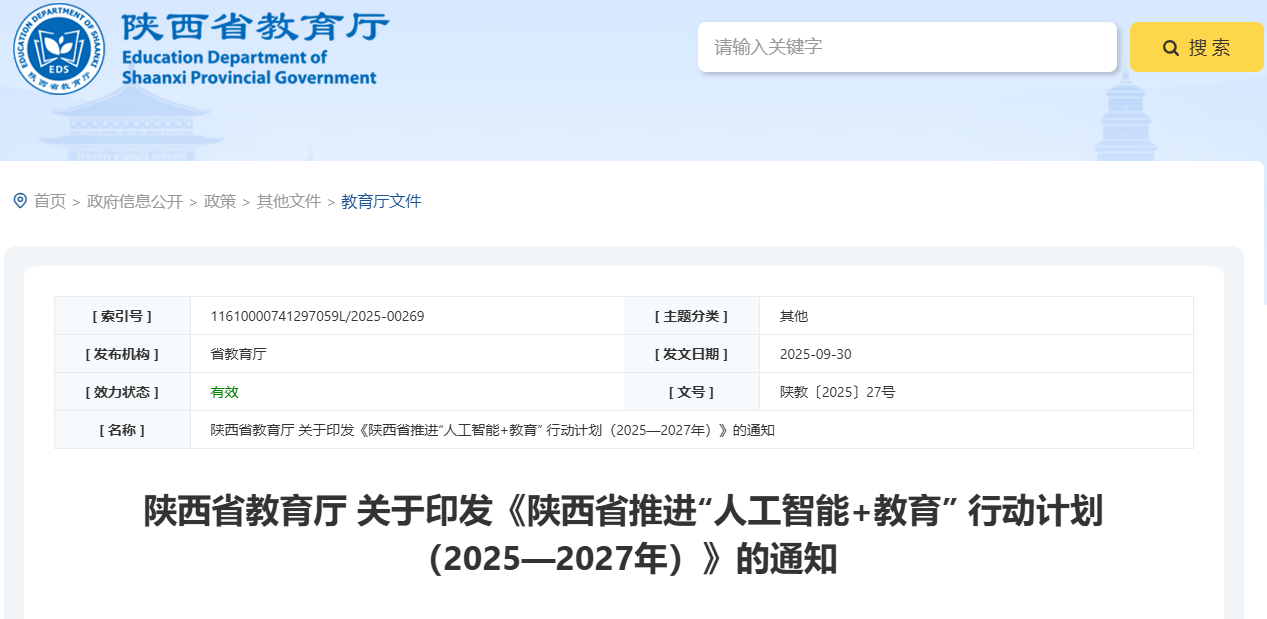Click the 其他 topic category value

point(793,316)
